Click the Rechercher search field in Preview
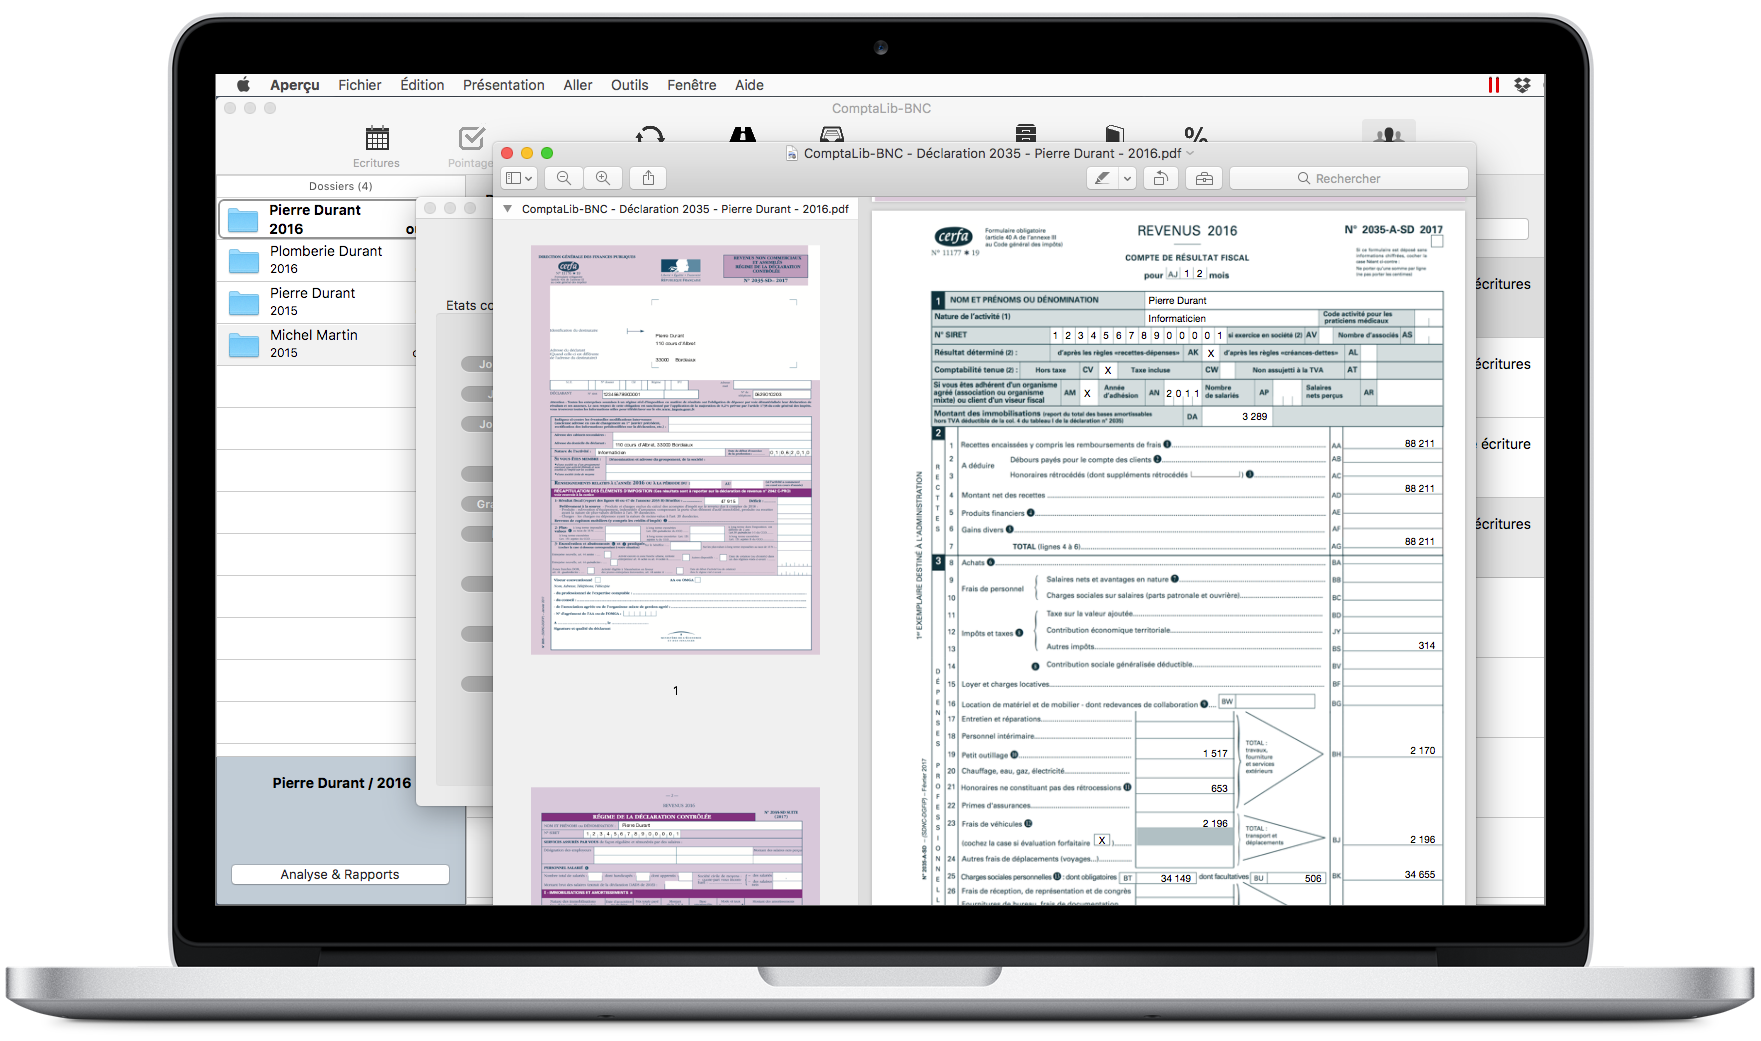 tap(1348, 178)
